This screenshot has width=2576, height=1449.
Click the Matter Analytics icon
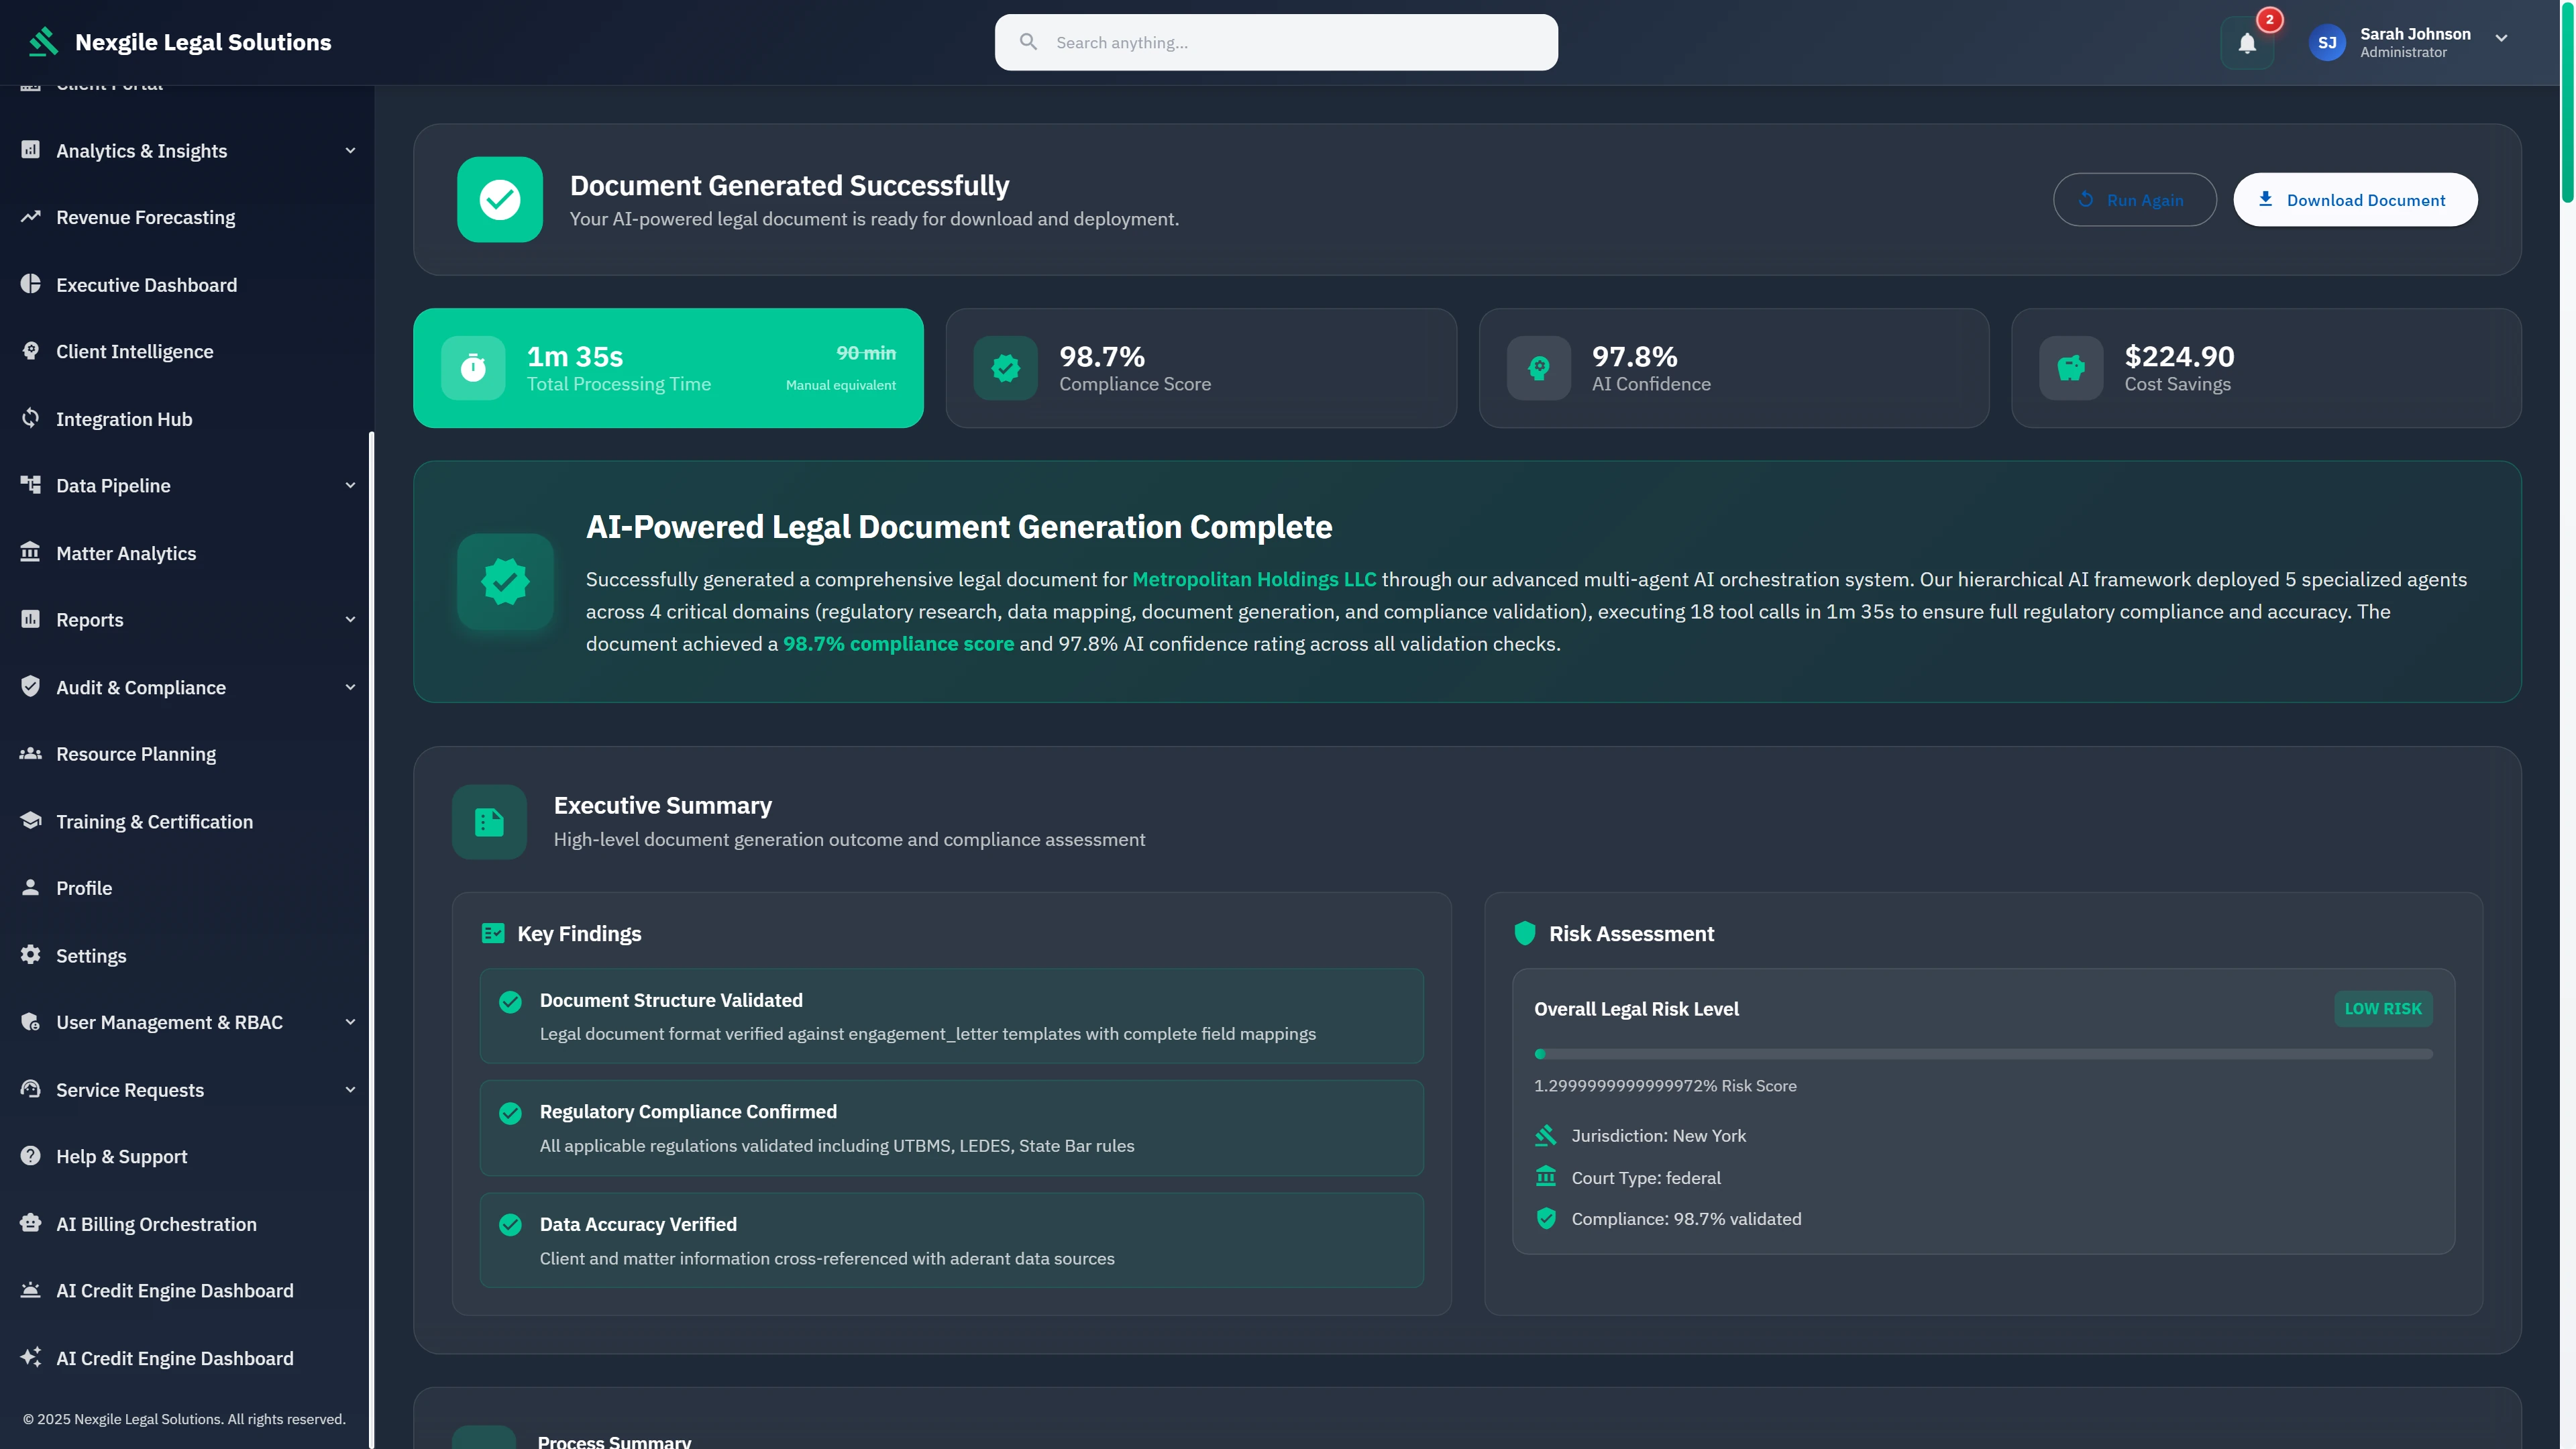coord(30,552)
